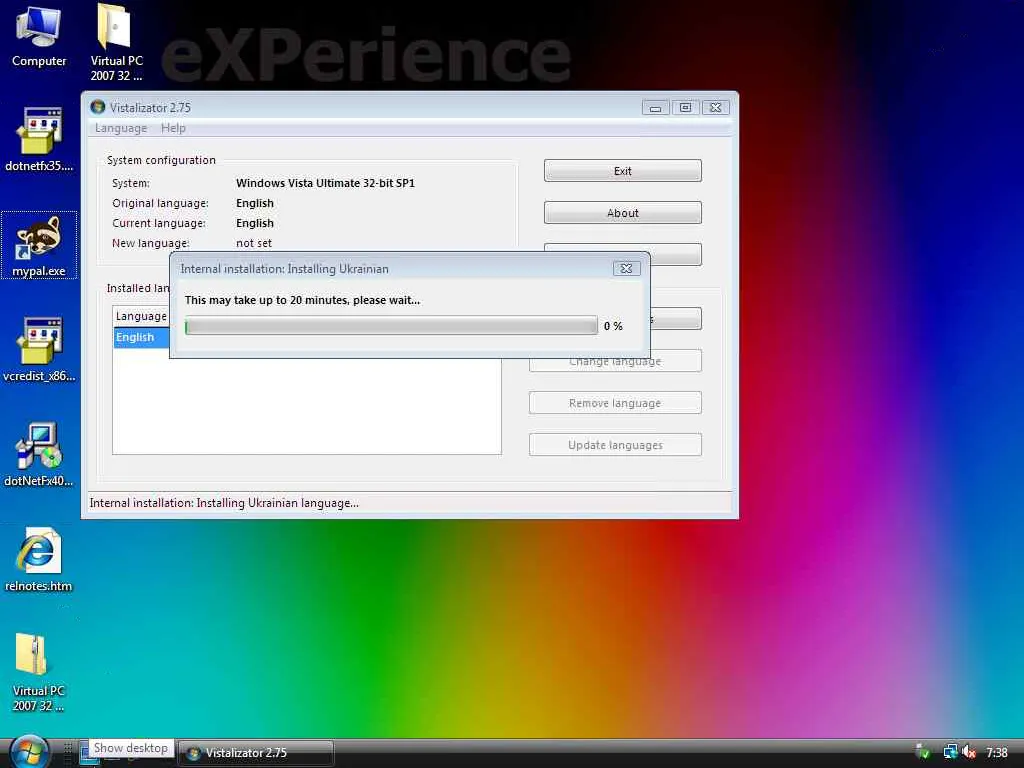Click the green-check system tray icon

(x=923, y=752)
